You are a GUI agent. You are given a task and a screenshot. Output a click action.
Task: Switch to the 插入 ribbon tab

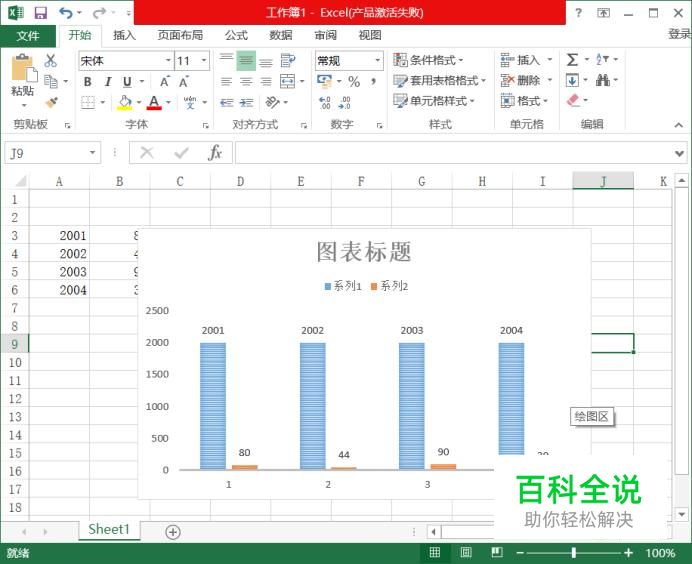click(x=125, y=35)
